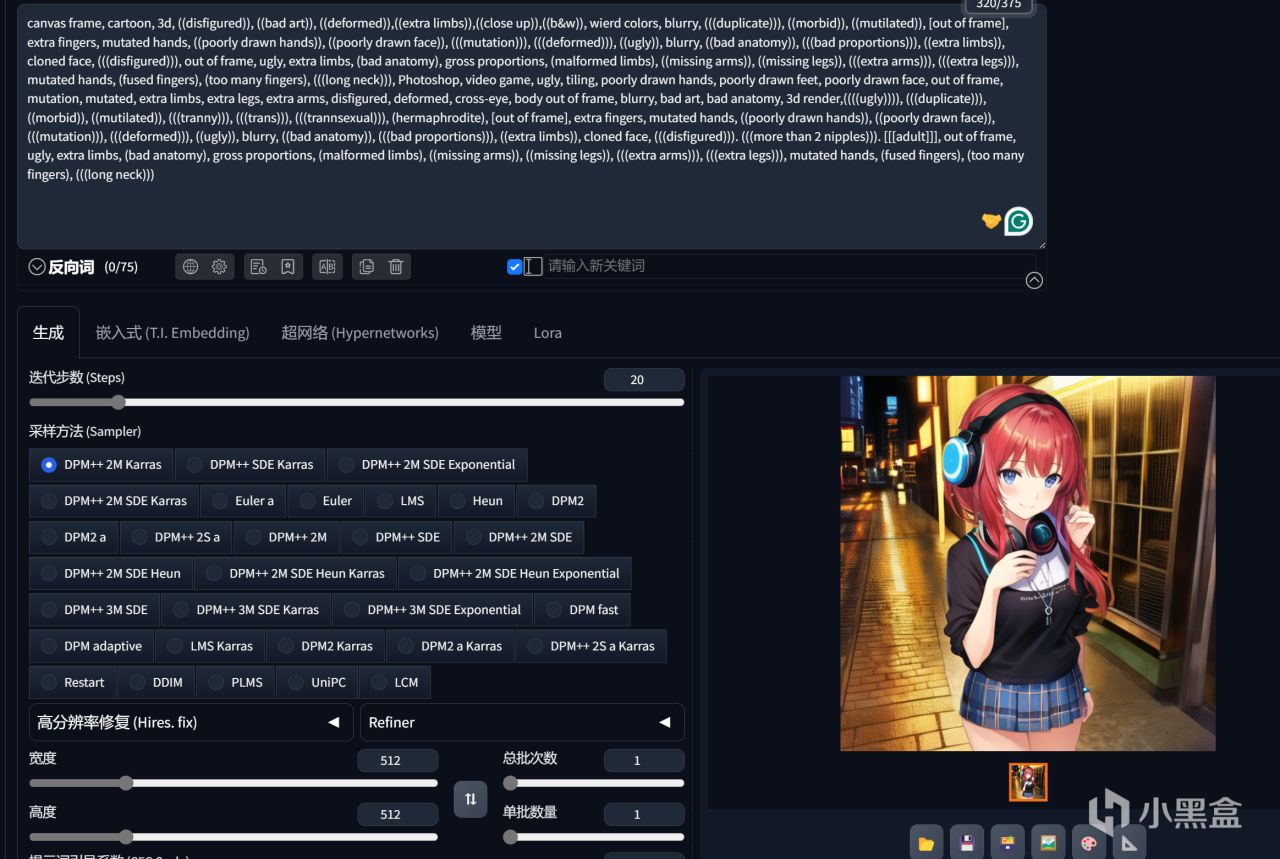Select the Restart sampler
This screenshot has width=1280, height=859.
pyautogui.click(x=73, y=682)
